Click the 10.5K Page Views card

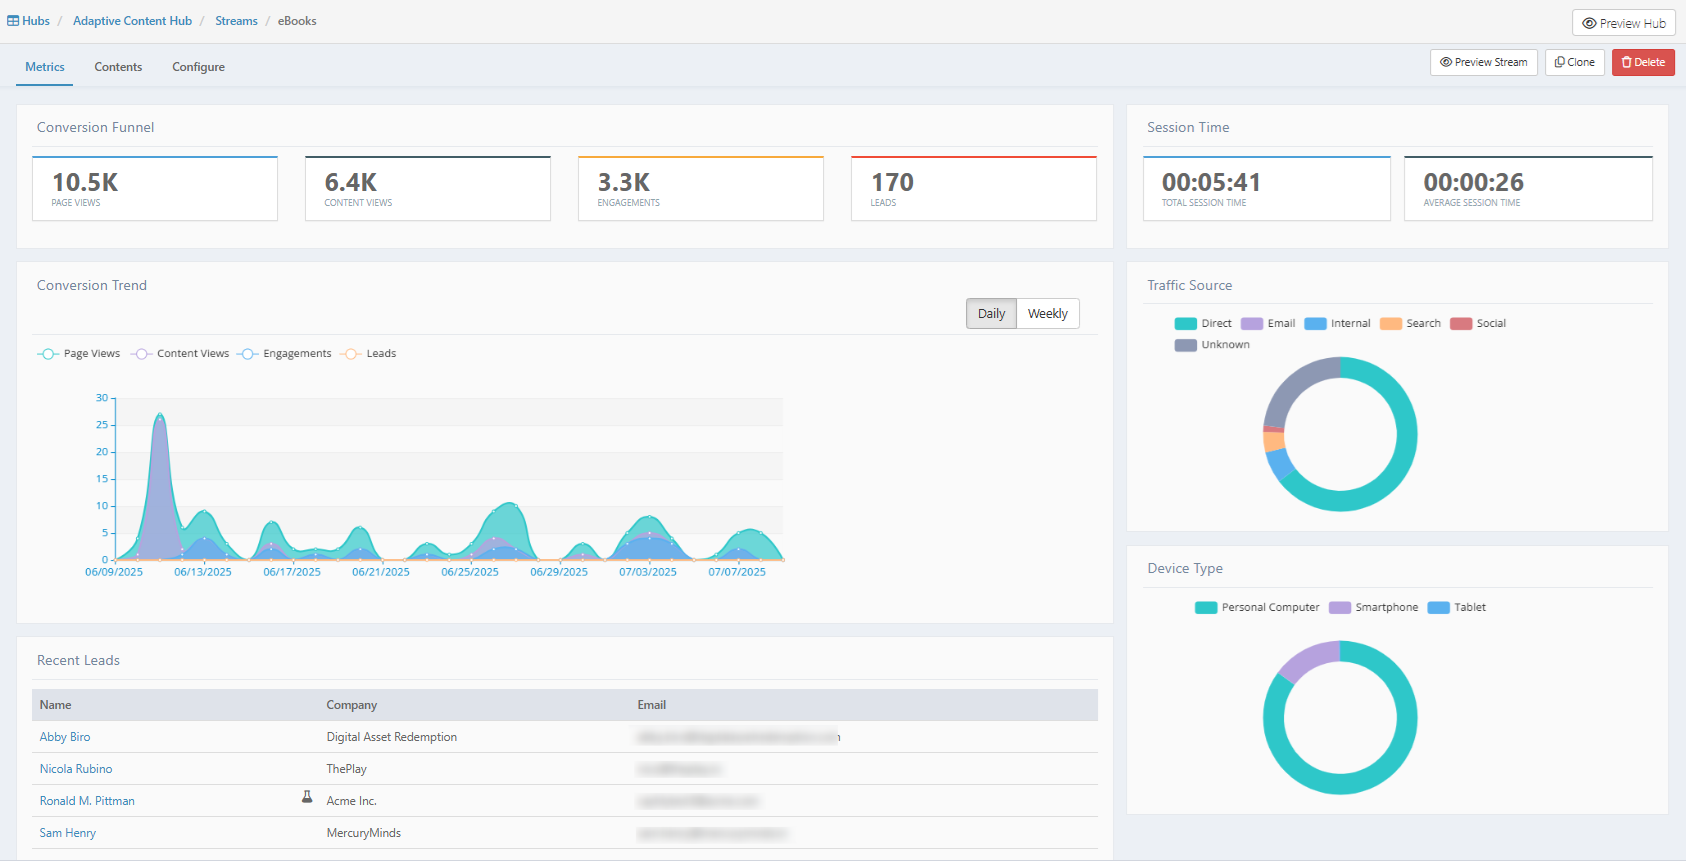tap(155, 188)
